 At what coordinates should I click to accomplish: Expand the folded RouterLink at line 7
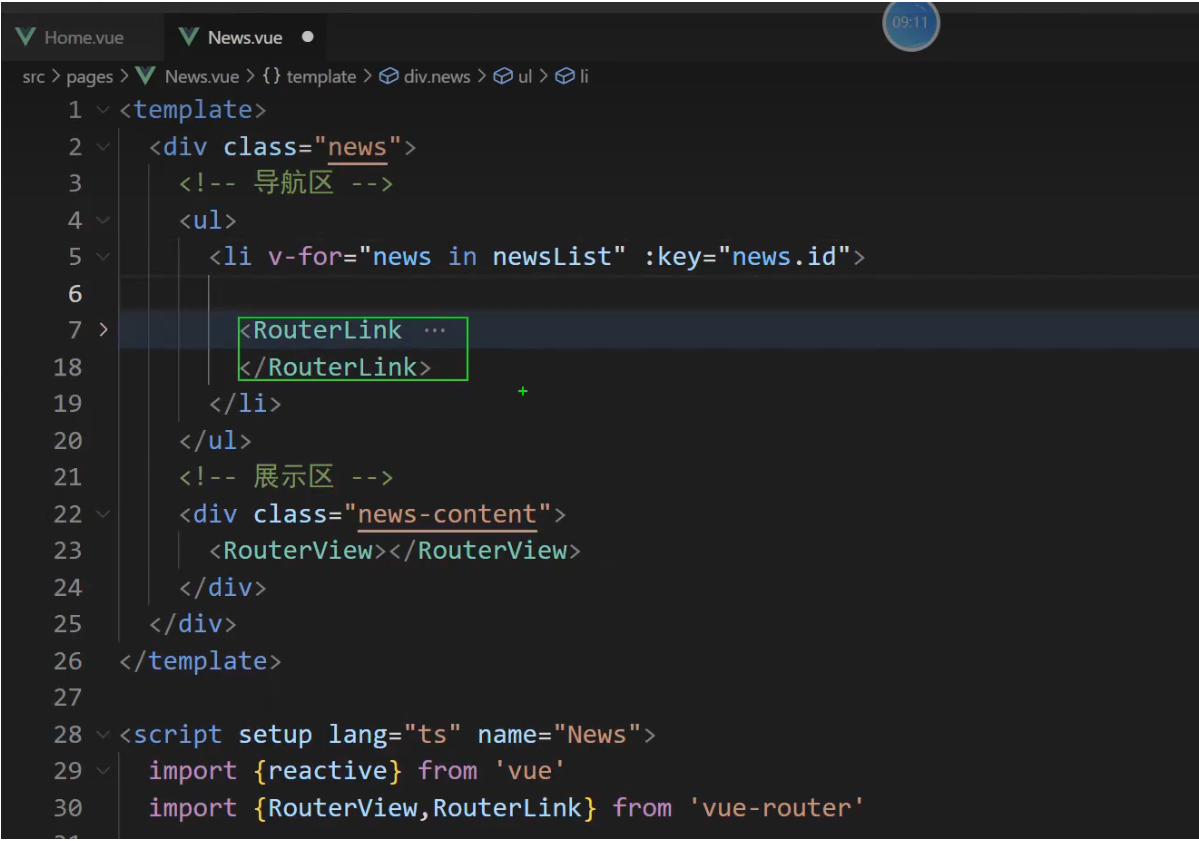pyautogui.click(x=103, y=330)
